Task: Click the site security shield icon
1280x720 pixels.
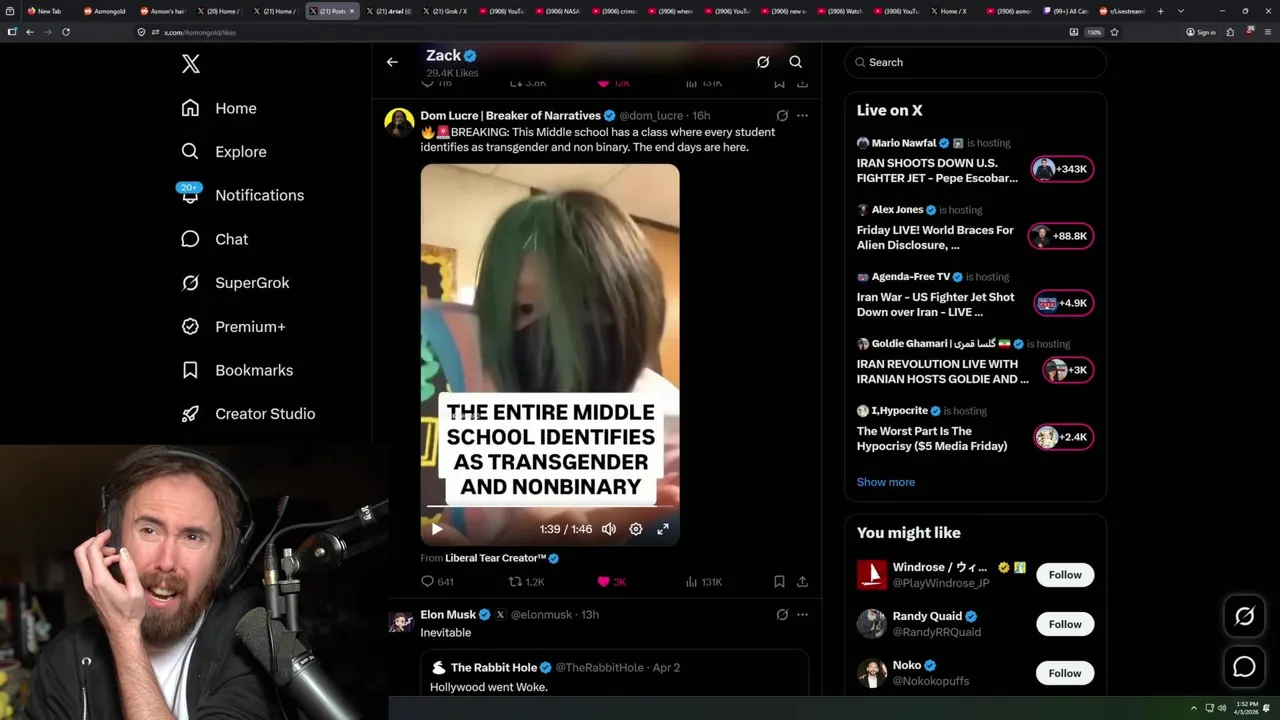Action: click(x=142, y=32)
